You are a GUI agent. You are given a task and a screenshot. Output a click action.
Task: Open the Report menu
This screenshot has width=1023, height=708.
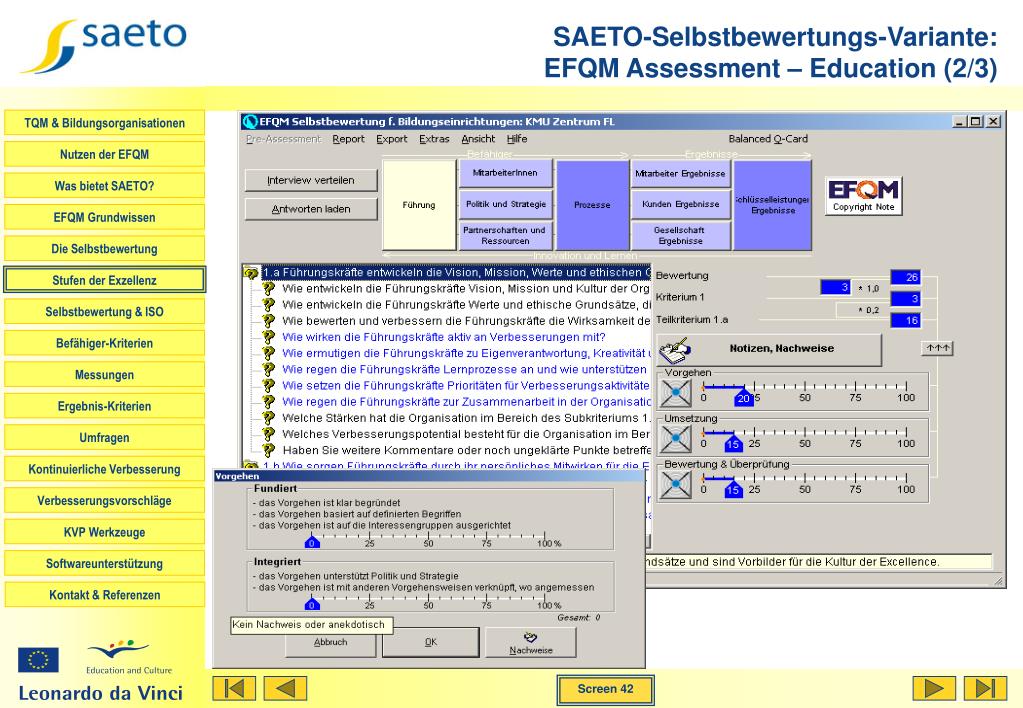pos(348,139)
